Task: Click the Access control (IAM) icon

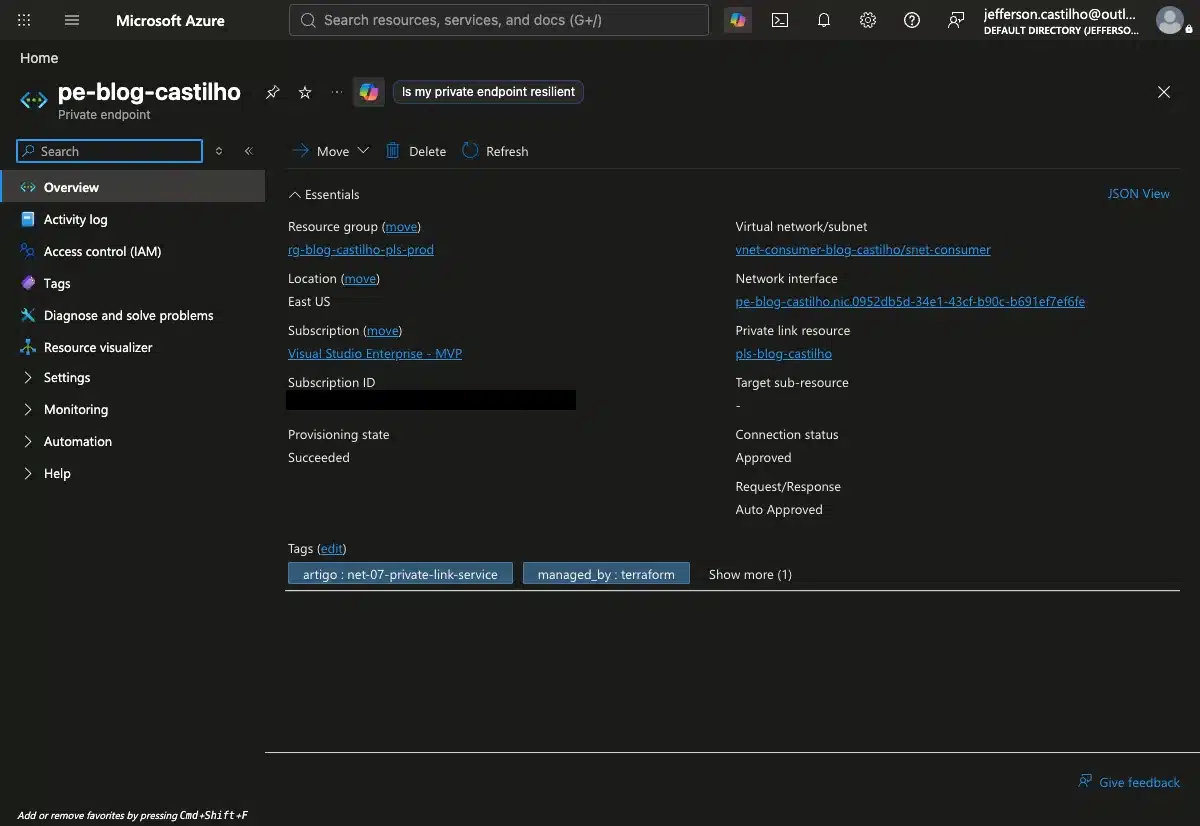Action: coord(28,252)
